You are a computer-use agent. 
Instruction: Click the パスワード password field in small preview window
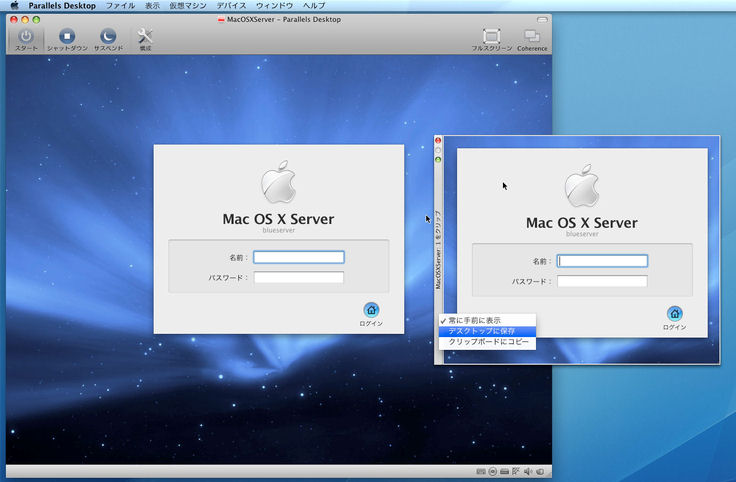coord(602,281)
